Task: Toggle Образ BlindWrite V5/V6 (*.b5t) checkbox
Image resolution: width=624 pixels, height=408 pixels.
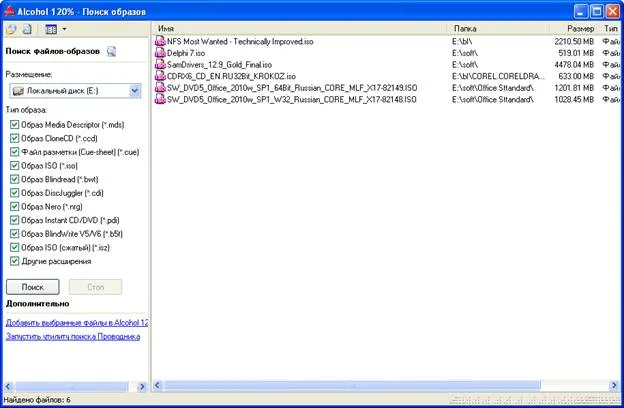Action: coord(14,234)
